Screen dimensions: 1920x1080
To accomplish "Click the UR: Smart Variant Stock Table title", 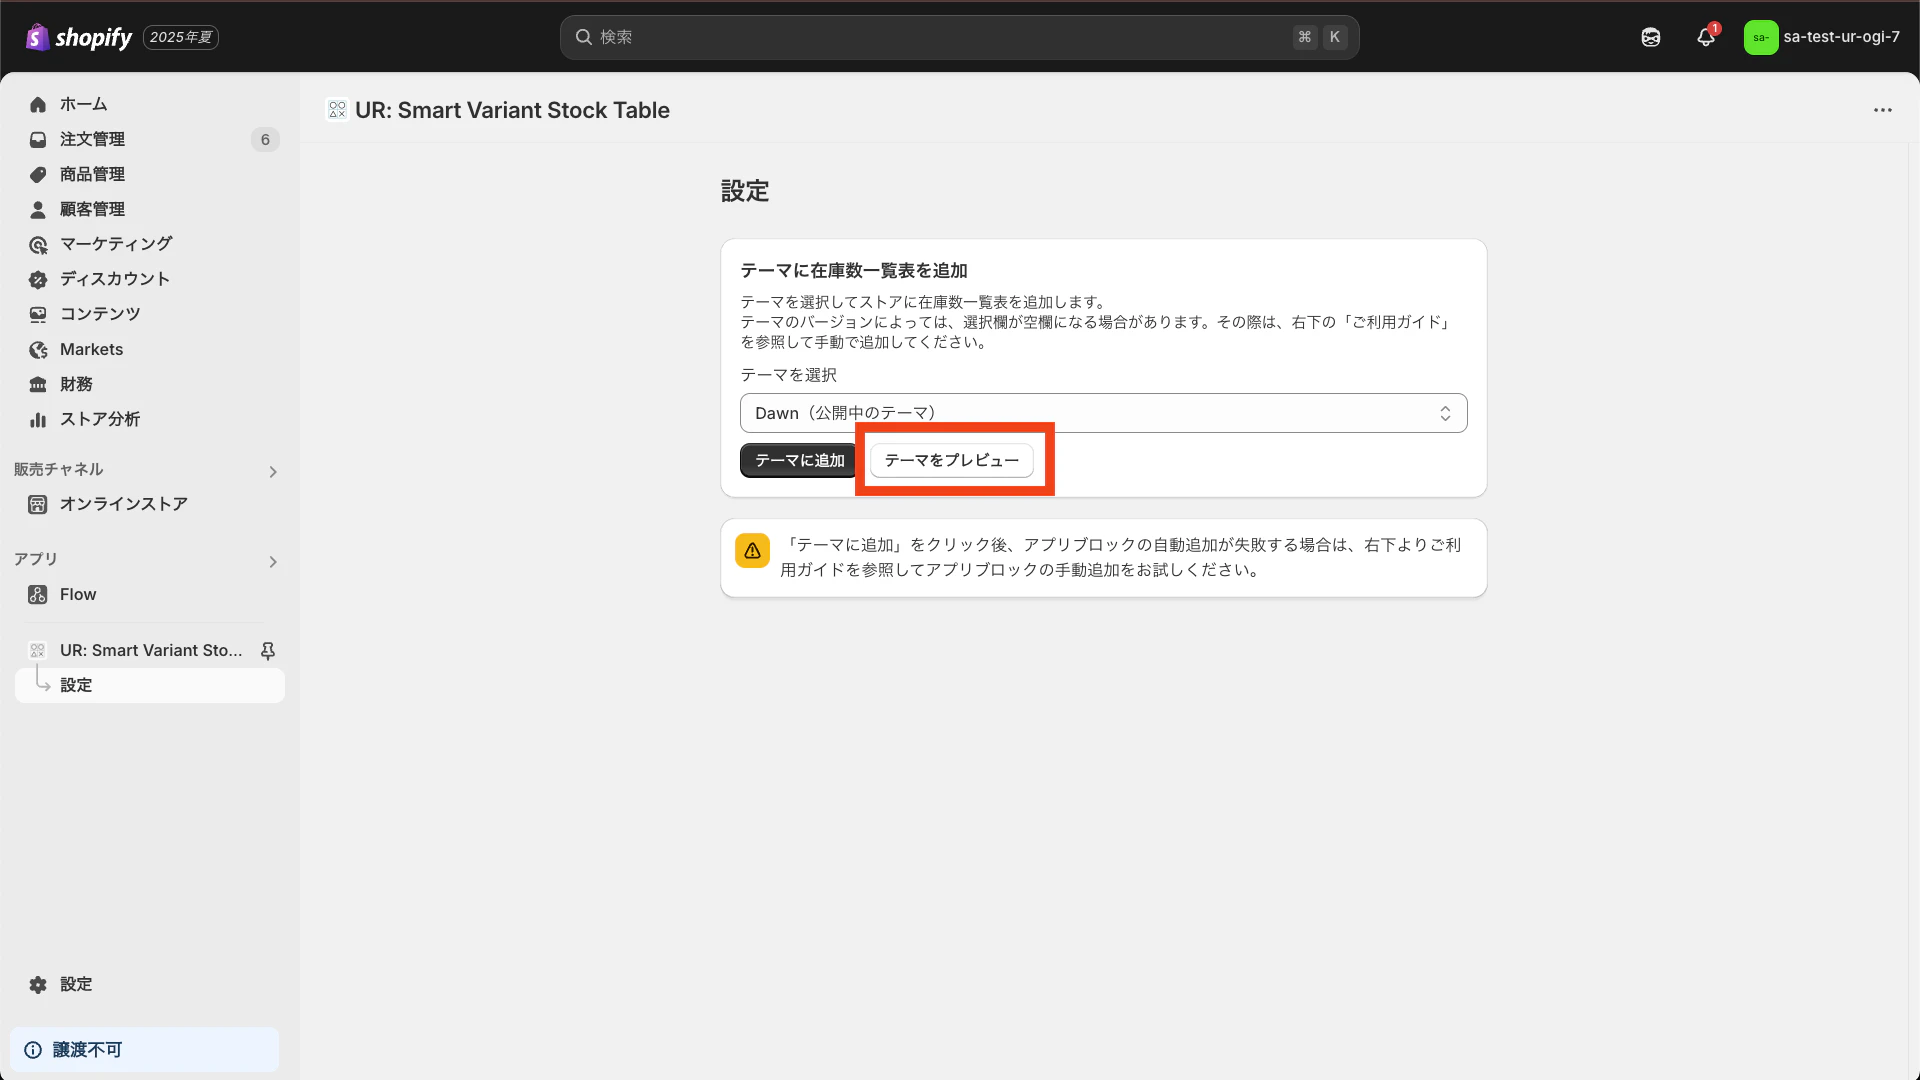I will 512,110.
